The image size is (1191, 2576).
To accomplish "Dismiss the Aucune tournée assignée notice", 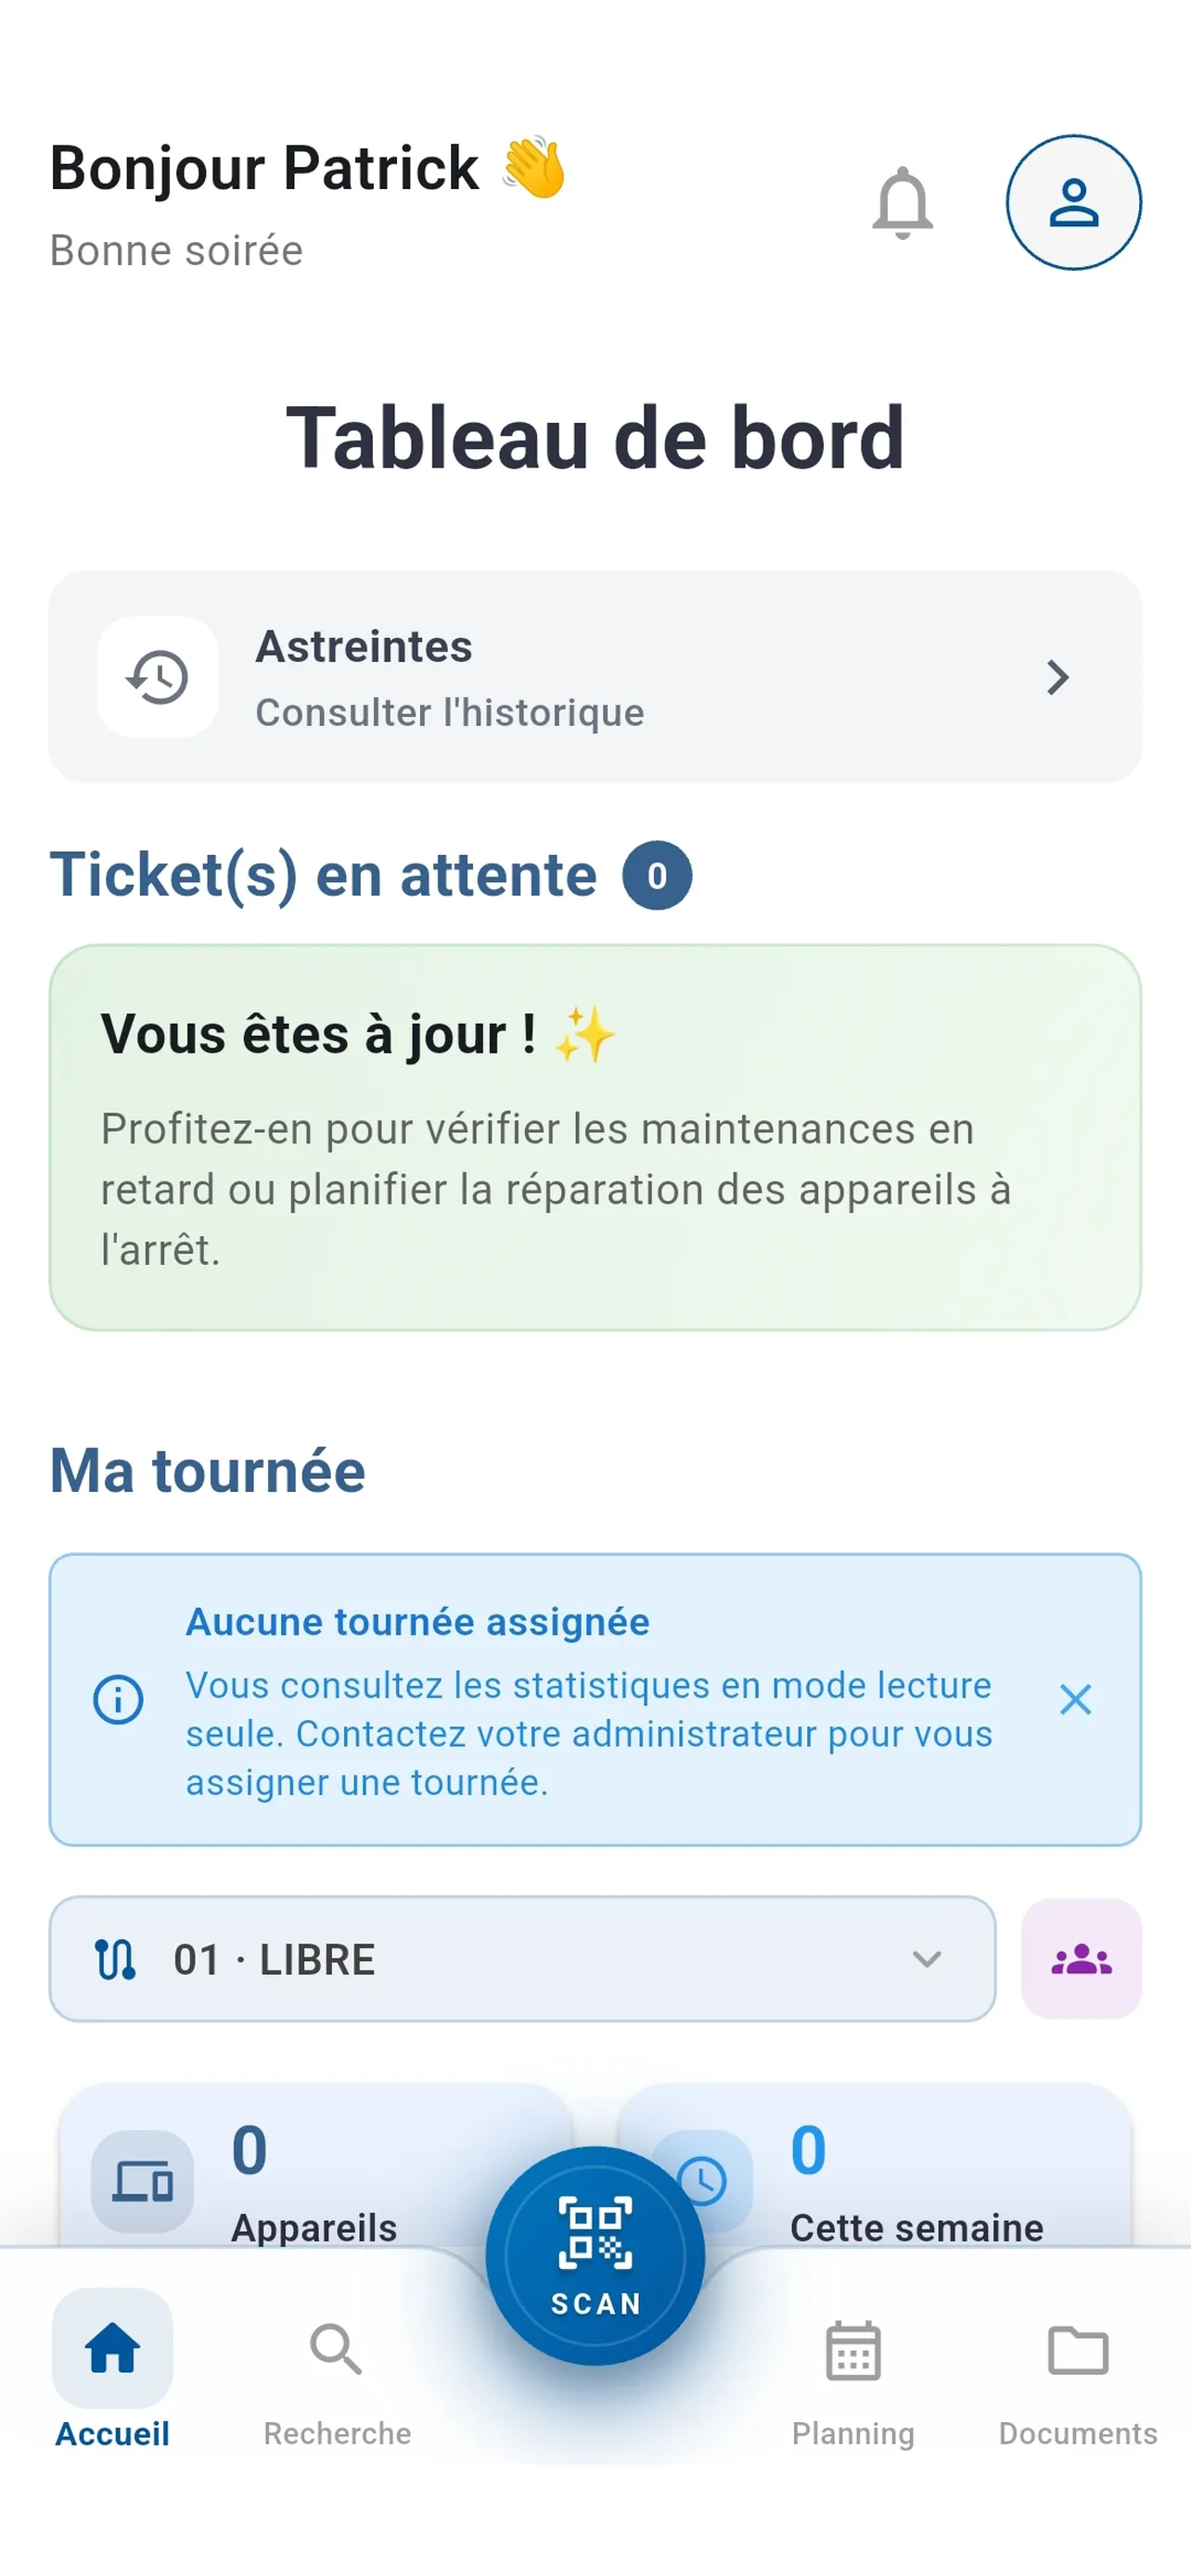I will (x=1075, y=1699).
